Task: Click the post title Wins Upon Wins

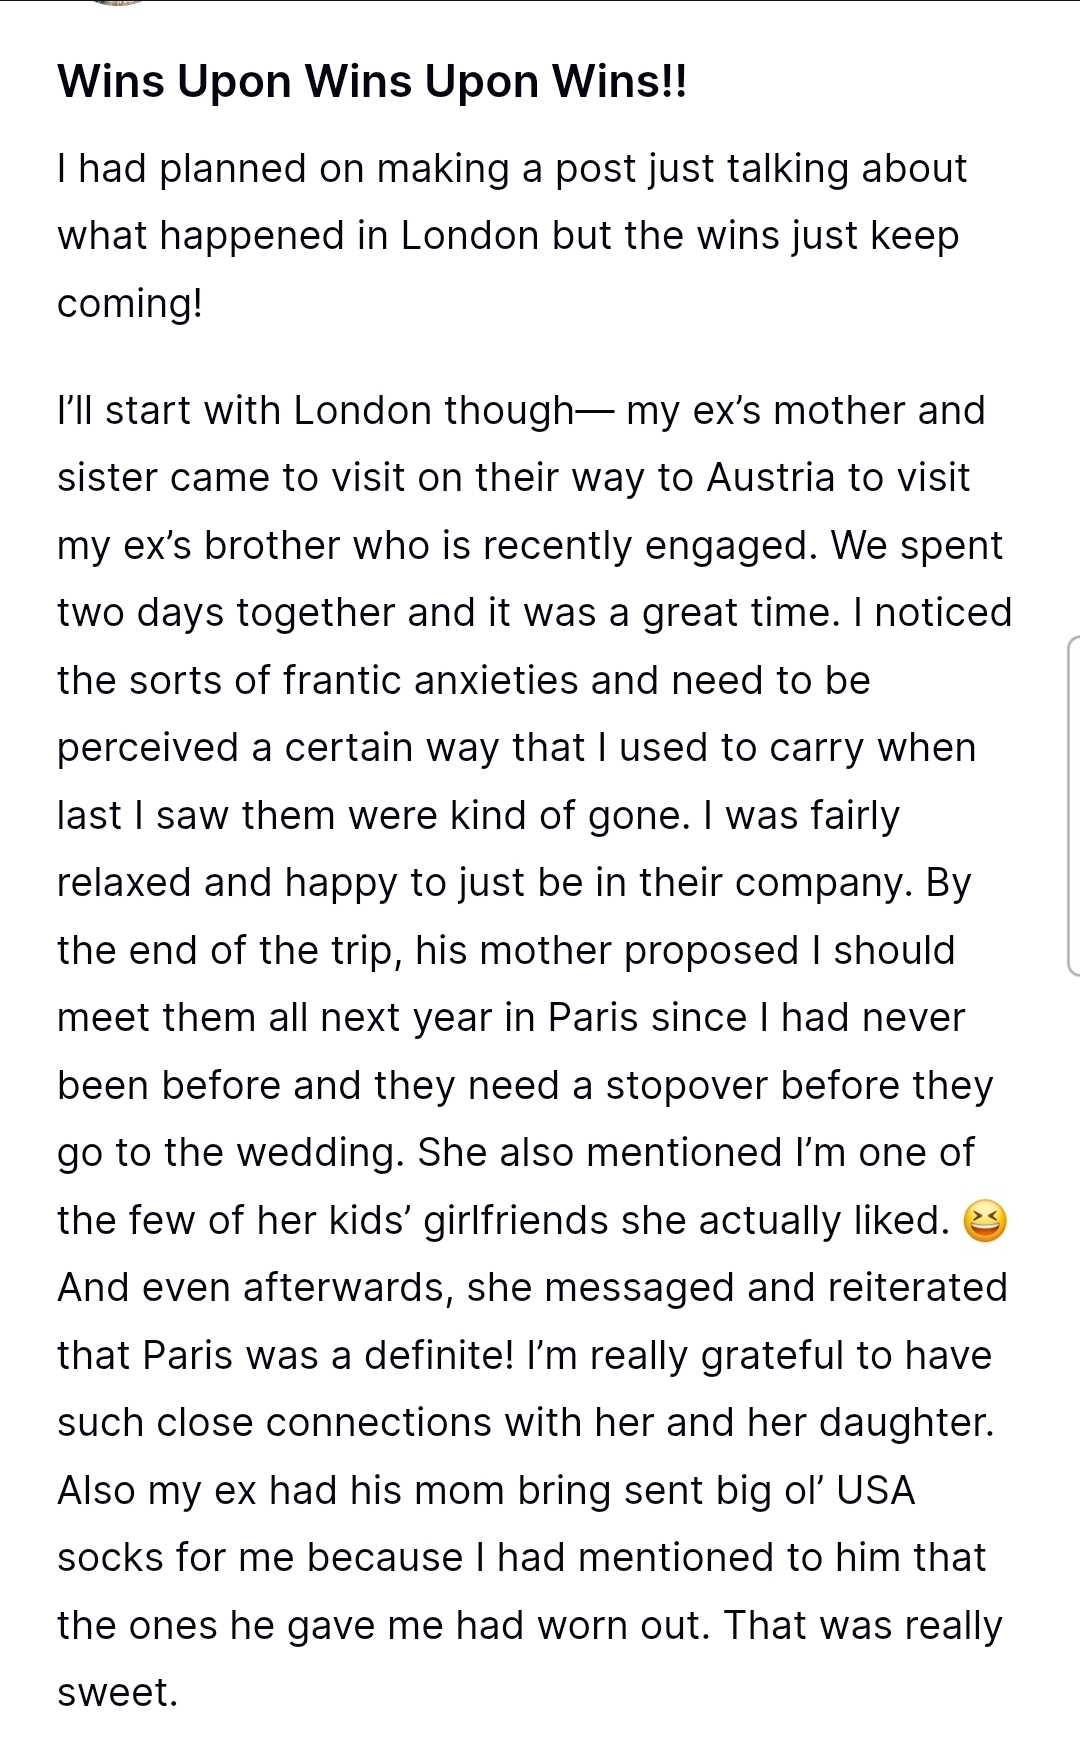Action: (x=372, y=81)
